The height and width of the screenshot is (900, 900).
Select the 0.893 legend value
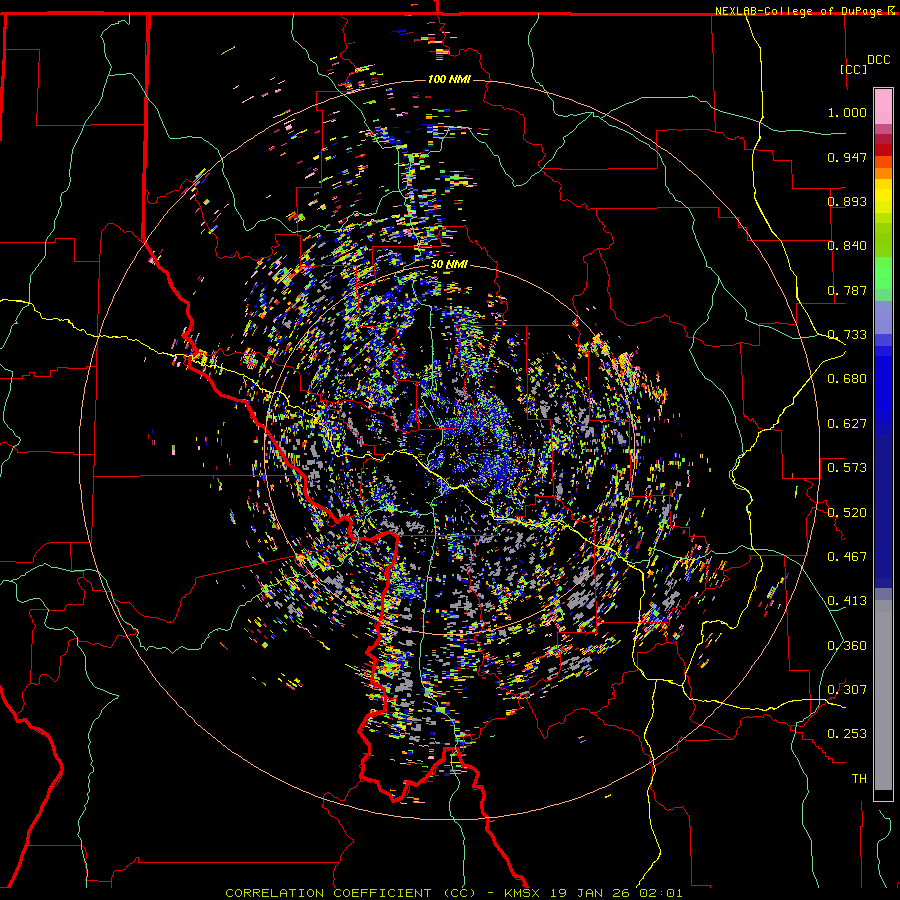click(847, 201)
